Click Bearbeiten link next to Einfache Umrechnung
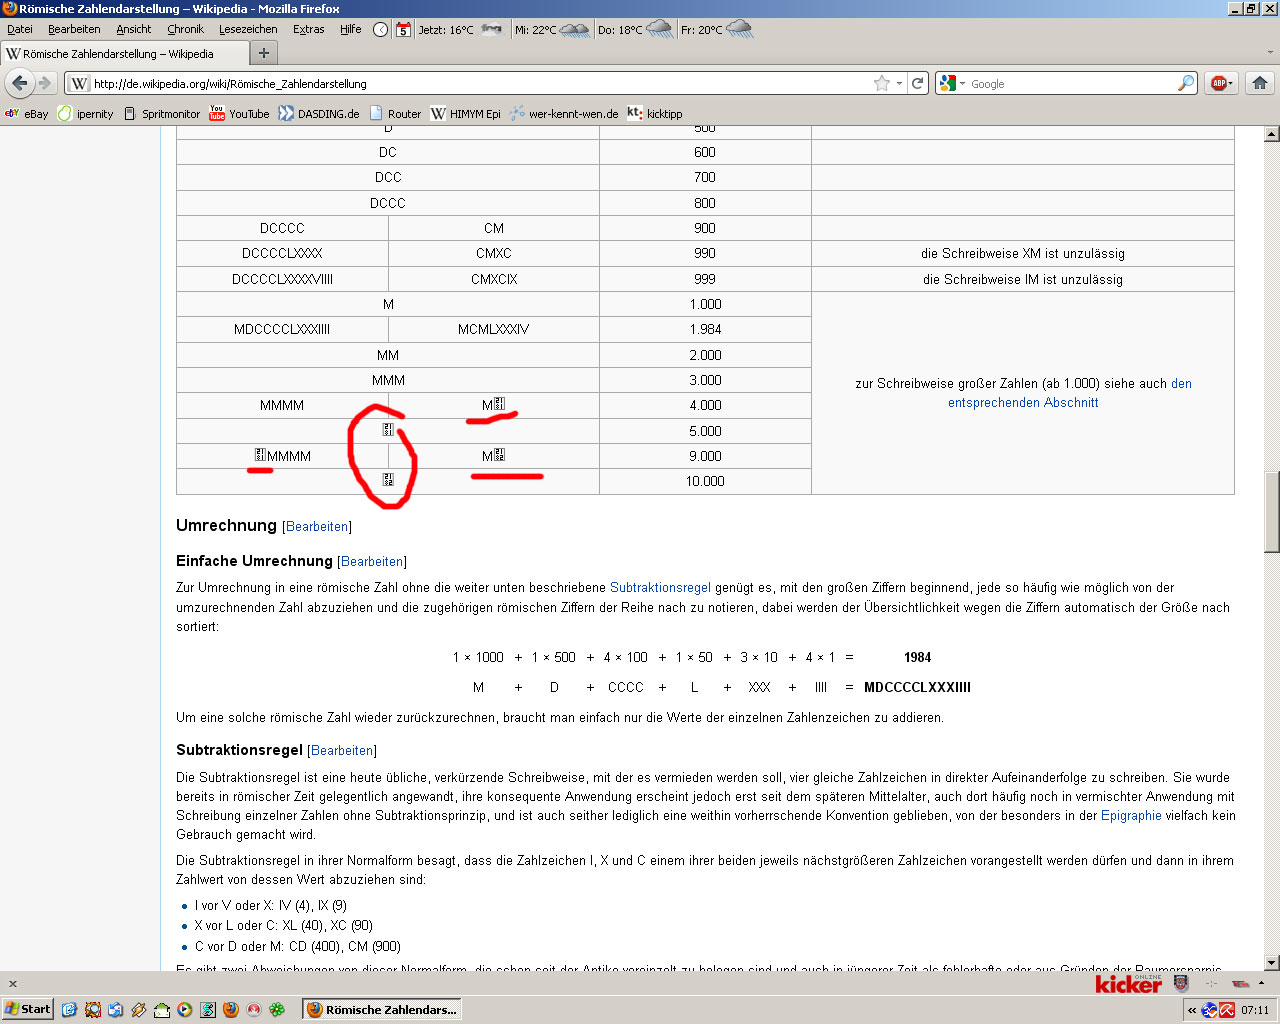Image resolution: width=1280 pixels, height=1024 pixels. pyautogui.click(x=372, y=561)
